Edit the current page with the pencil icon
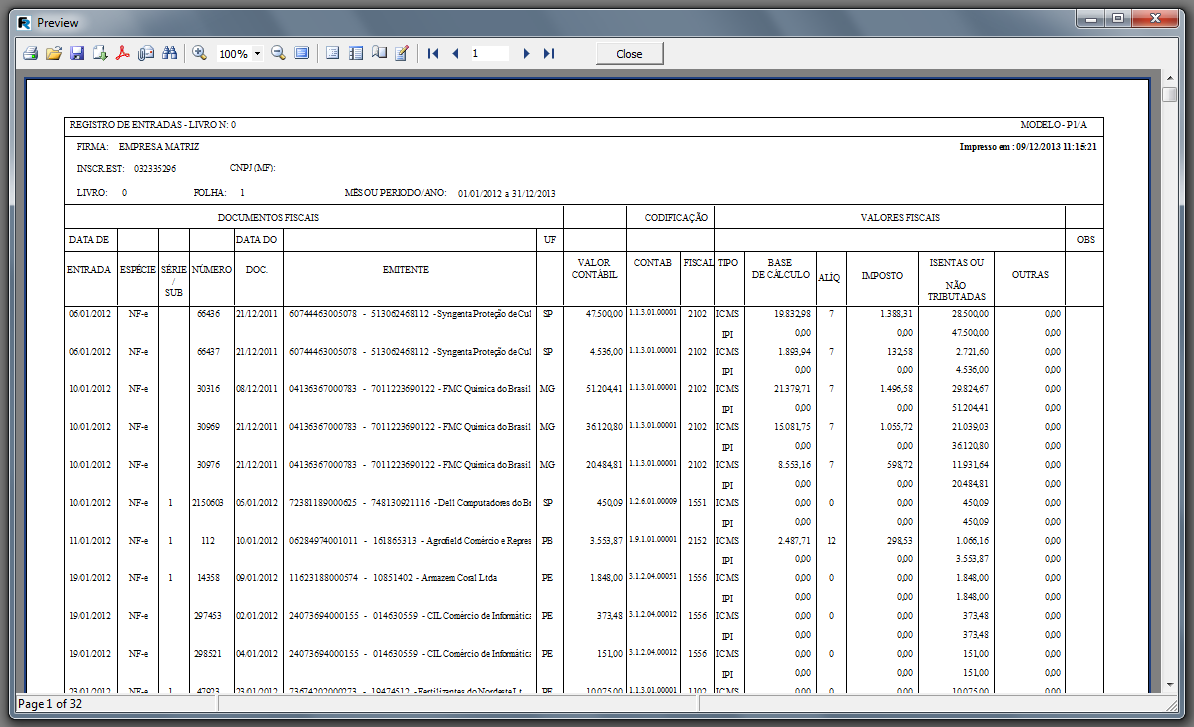 click(x=402, y=53)
